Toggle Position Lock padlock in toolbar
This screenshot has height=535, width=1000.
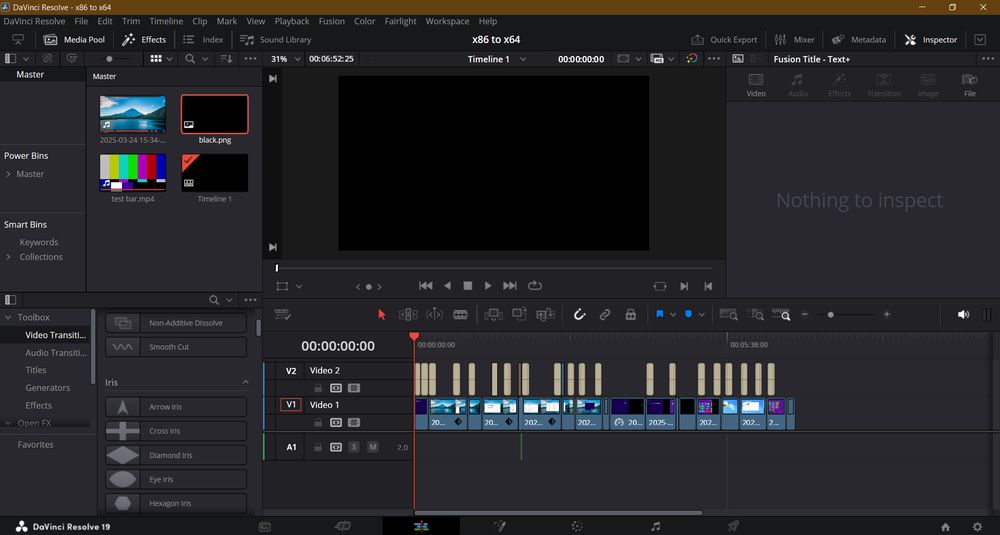pos(631,314)
